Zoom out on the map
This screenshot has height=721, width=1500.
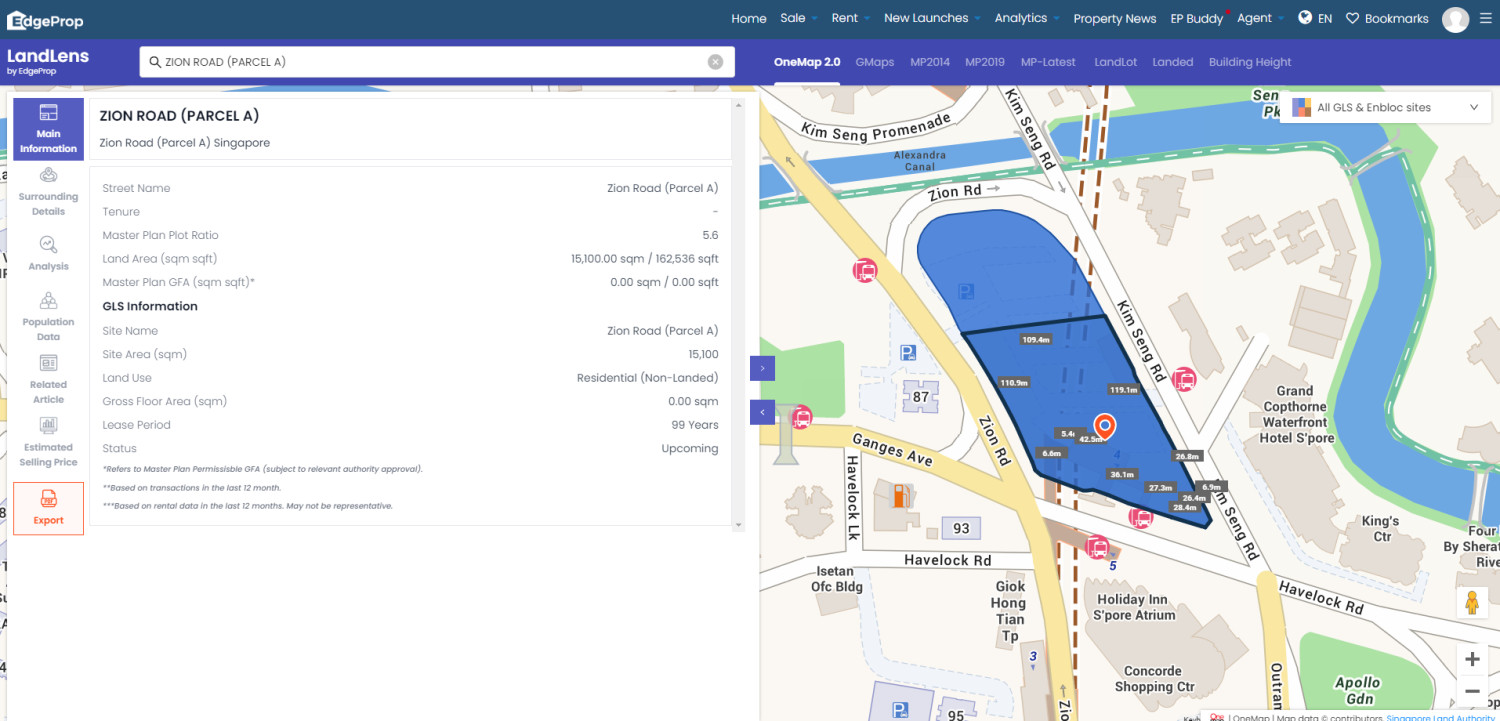tap(1472, 691)
